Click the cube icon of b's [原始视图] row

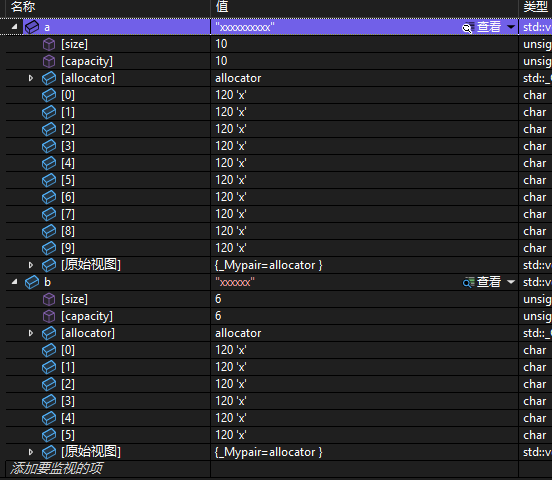pos(49,452)
